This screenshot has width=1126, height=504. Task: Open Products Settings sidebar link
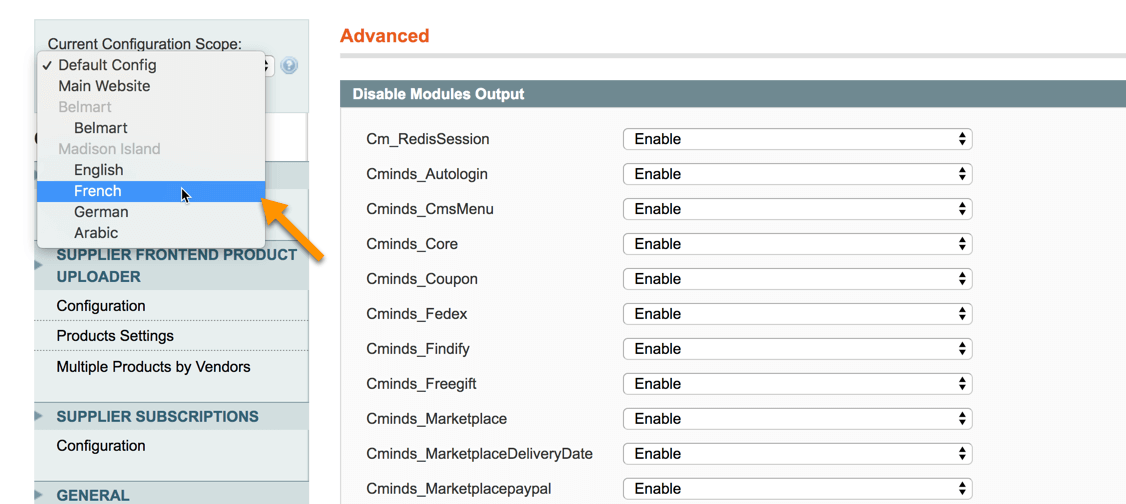point(115,336)
